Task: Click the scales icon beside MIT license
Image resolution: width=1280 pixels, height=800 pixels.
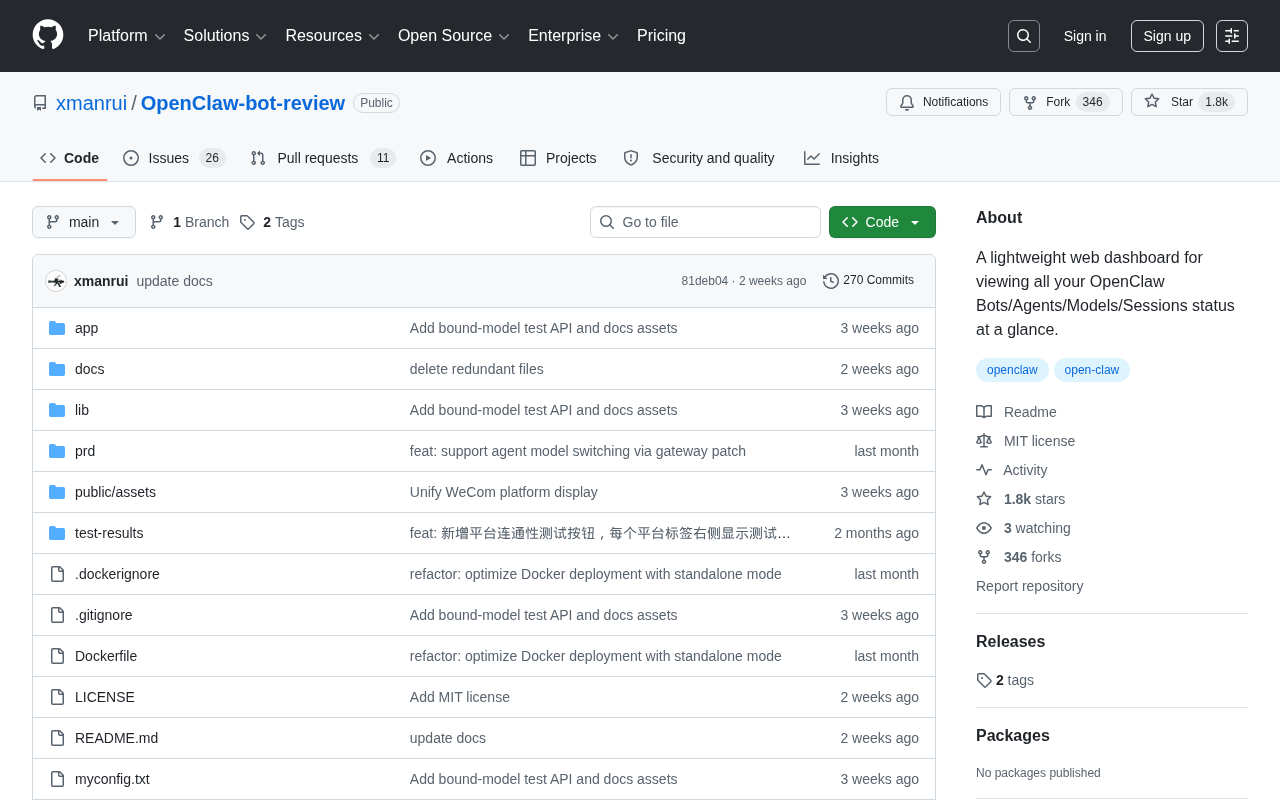Action: (x=984, y=441)
